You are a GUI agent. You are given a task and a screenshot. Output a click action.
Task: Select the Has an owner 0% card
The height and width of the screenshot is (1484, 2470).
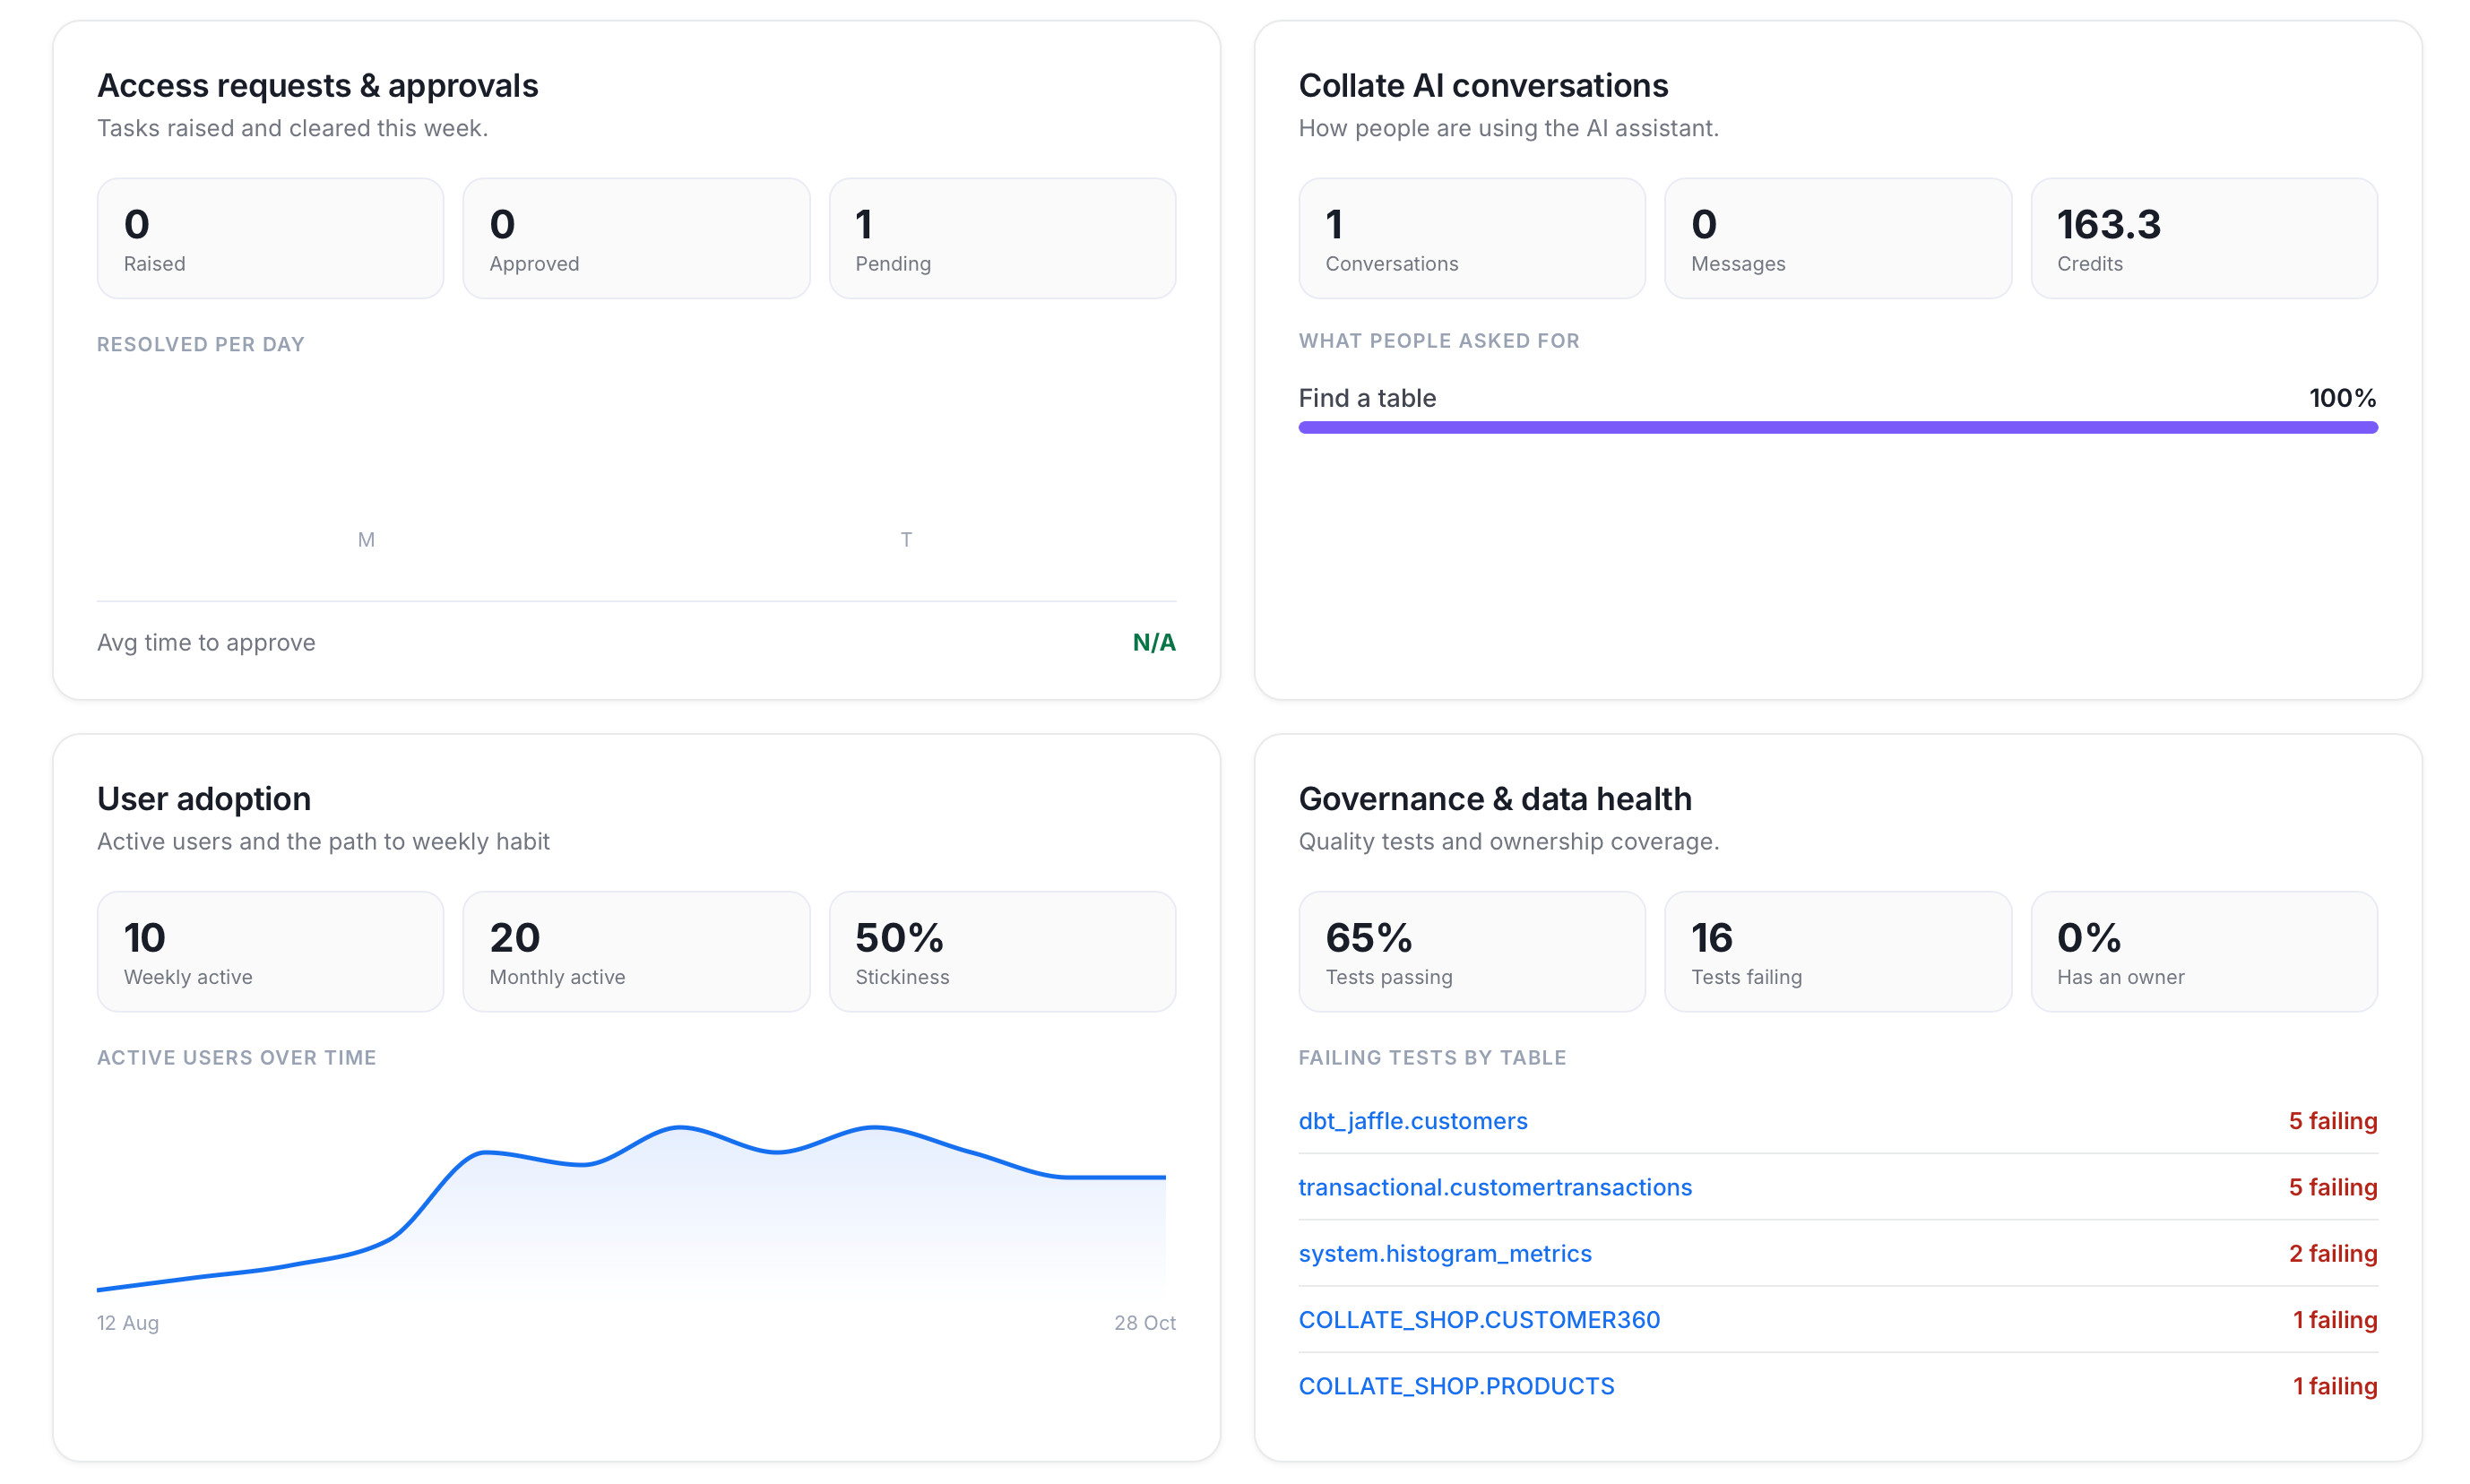(x=2204, y=951)
